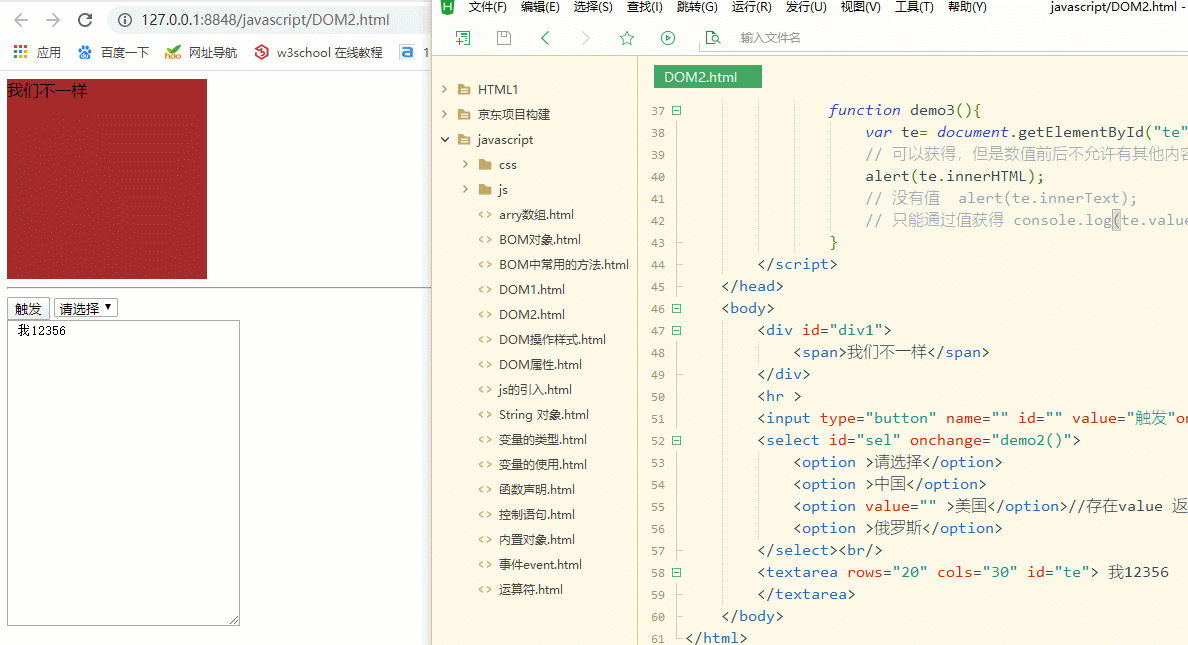Click the editor navigate forward icon
Screen dimensions: 1188x645
586,38
